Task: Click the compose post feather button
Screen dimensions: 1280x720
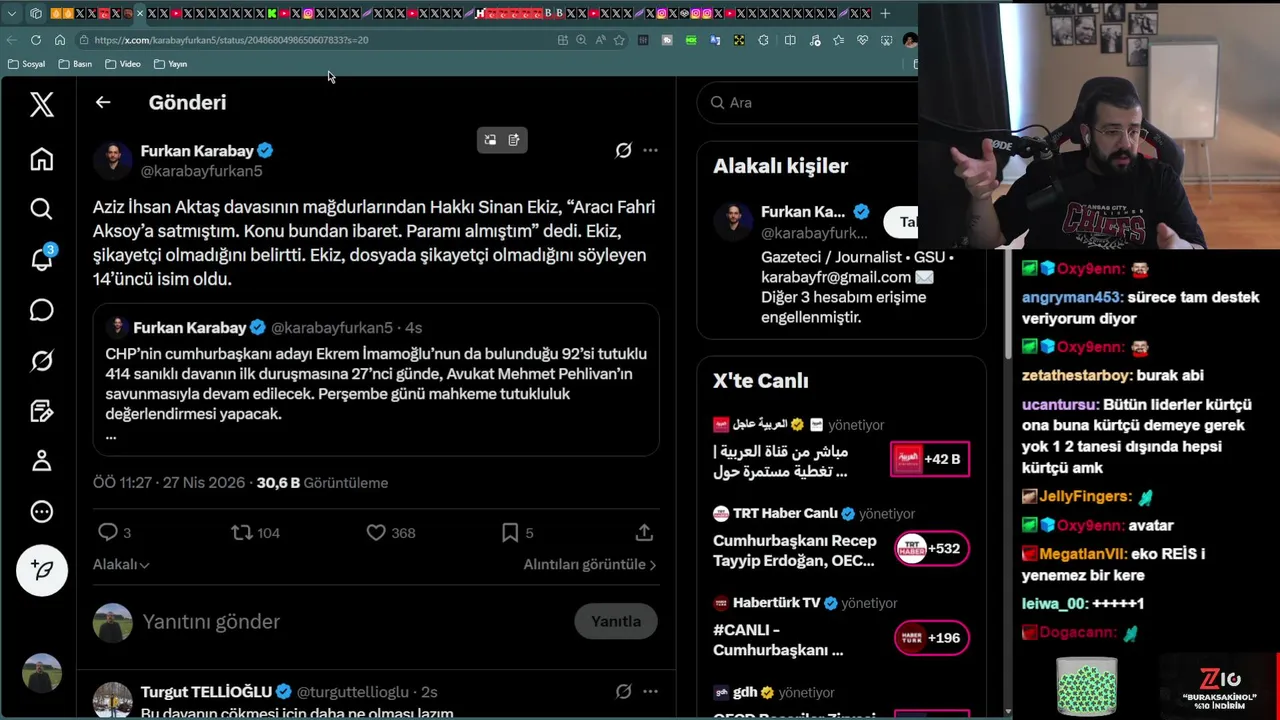Action: (41, 570)
